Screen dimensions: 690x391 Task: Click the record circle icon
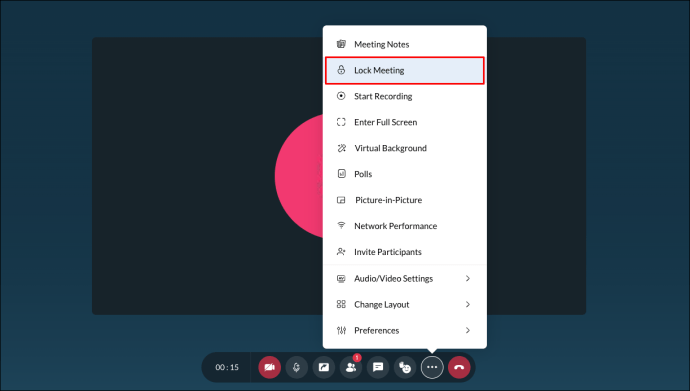341,96
